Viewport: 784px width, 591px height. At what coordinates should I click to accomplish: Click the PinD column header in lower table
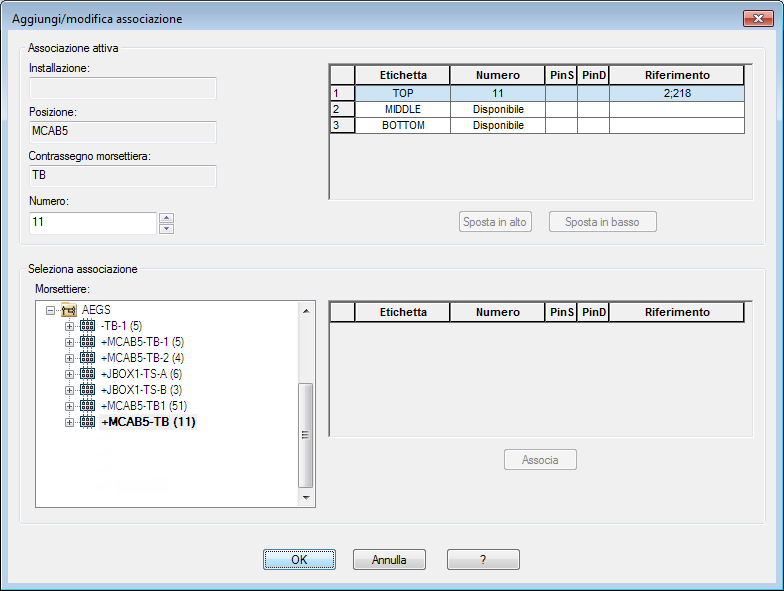pos(594,312)
